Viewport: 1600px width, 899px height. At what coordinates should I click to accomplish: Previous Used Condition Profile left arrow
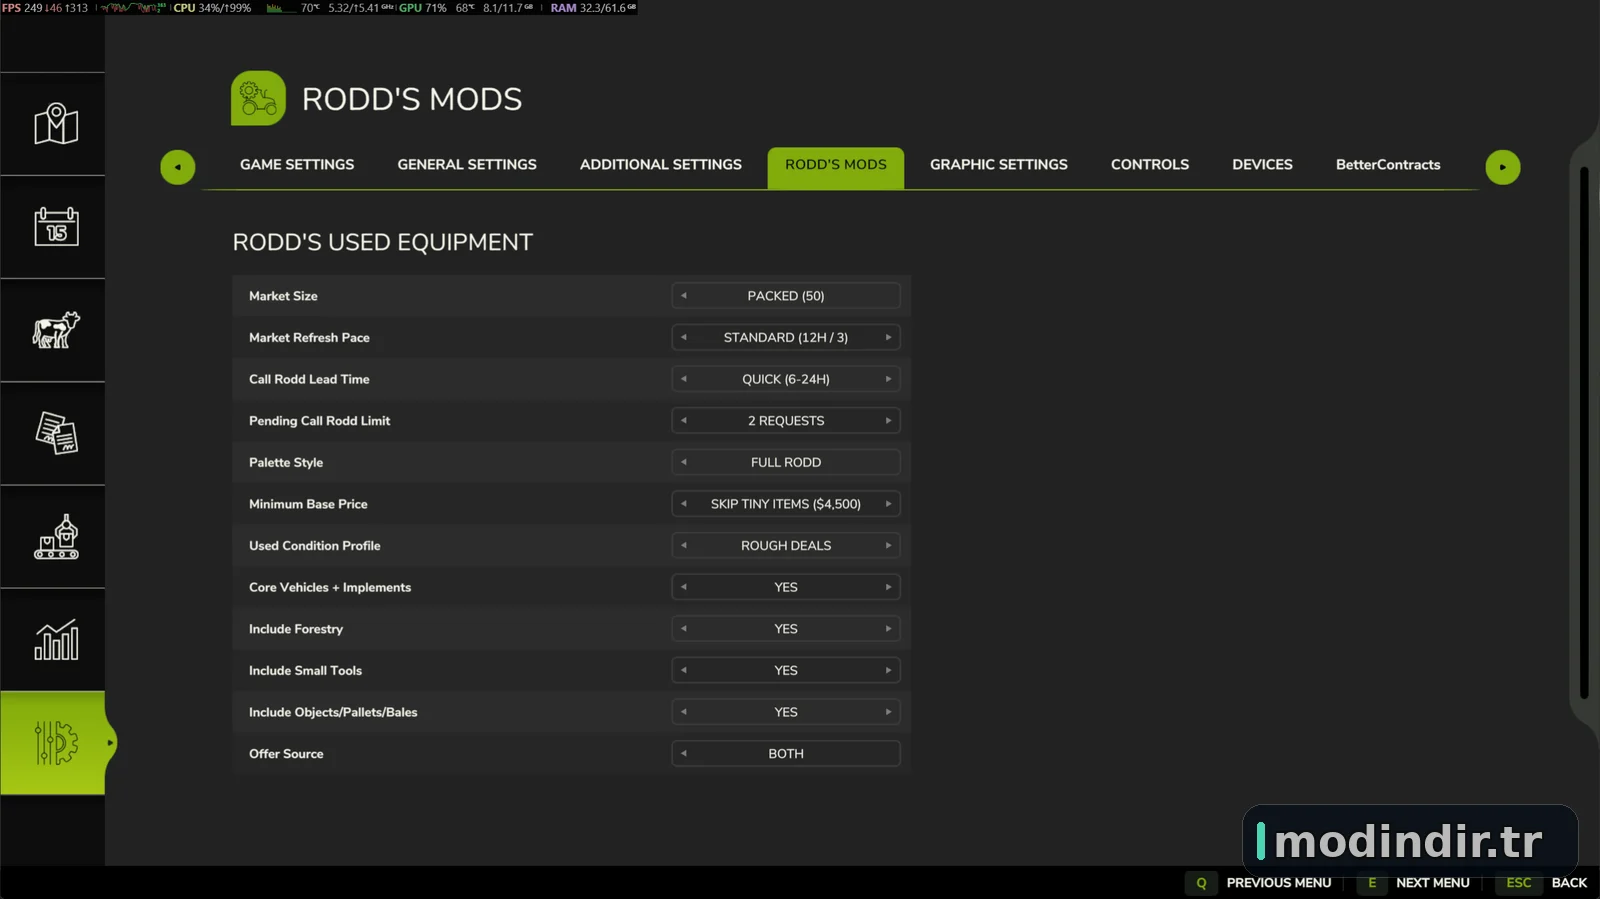(684, 546)
